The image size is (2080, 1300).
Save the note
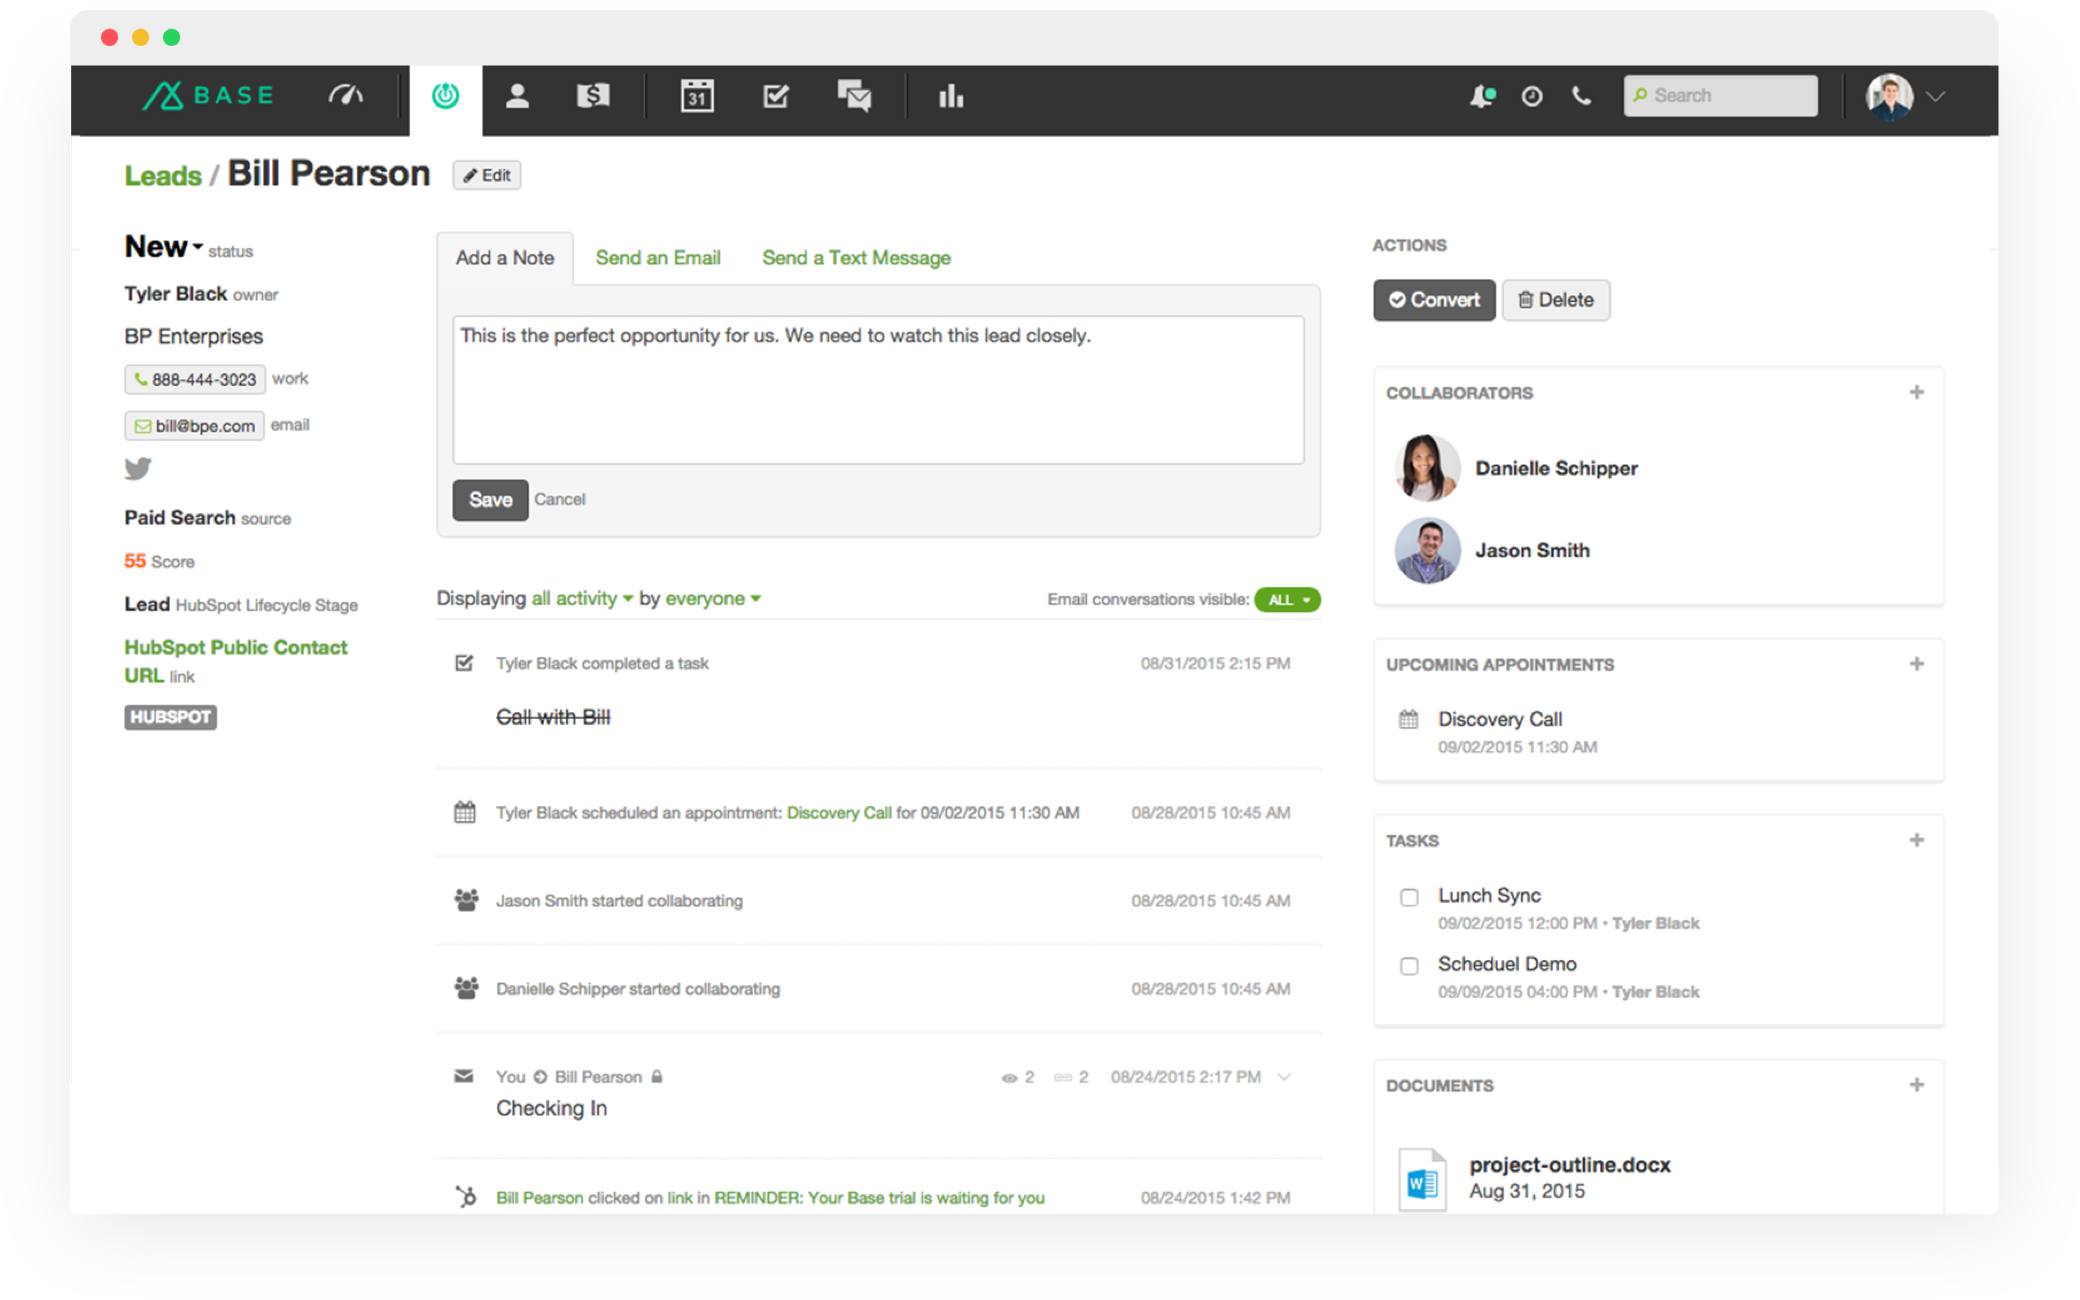(x=490, y=500)
